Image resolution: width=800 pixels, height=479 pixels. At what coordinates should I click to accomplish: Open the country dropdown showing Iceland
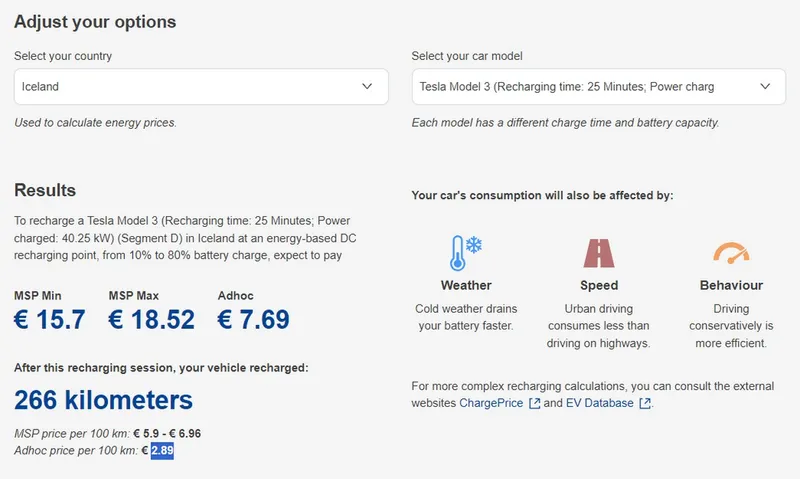pyautogui.click(x=201, y=87)
